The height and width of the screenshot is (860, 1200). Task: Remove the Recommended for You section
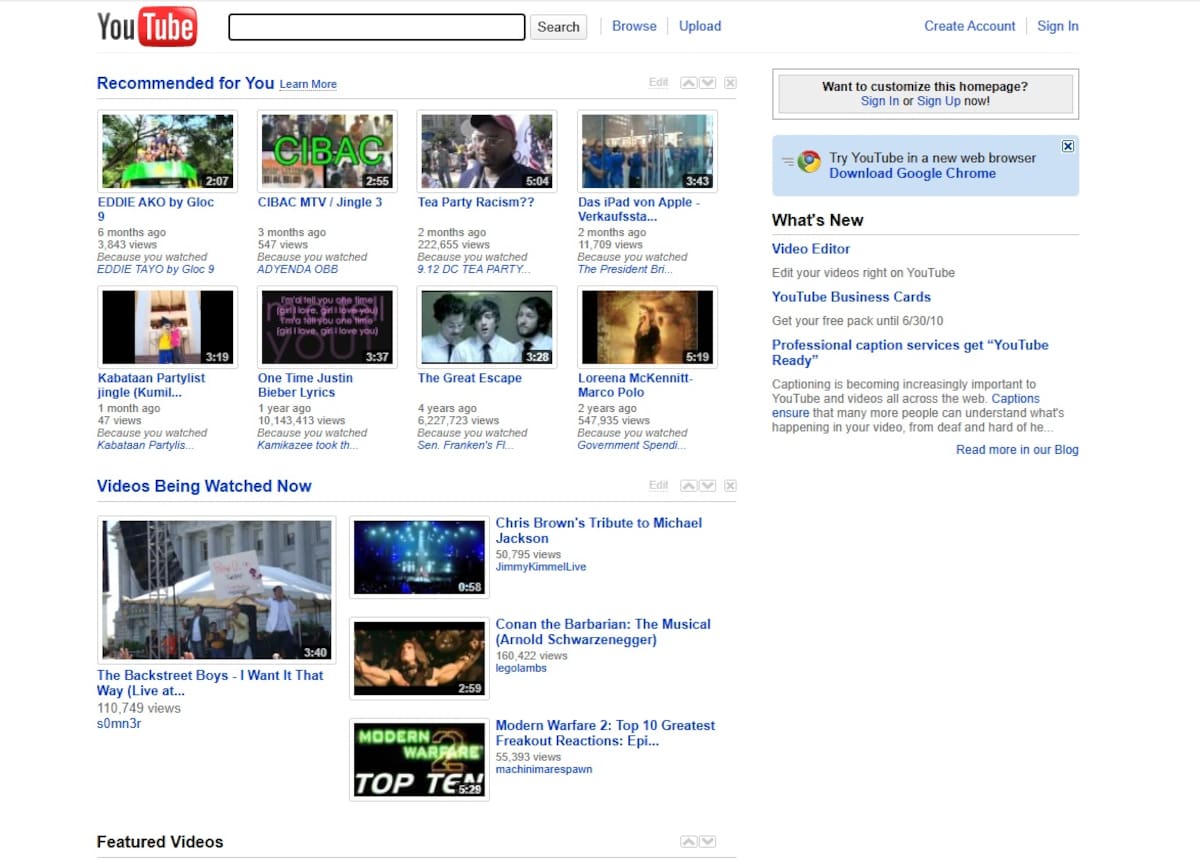(730, 83)
